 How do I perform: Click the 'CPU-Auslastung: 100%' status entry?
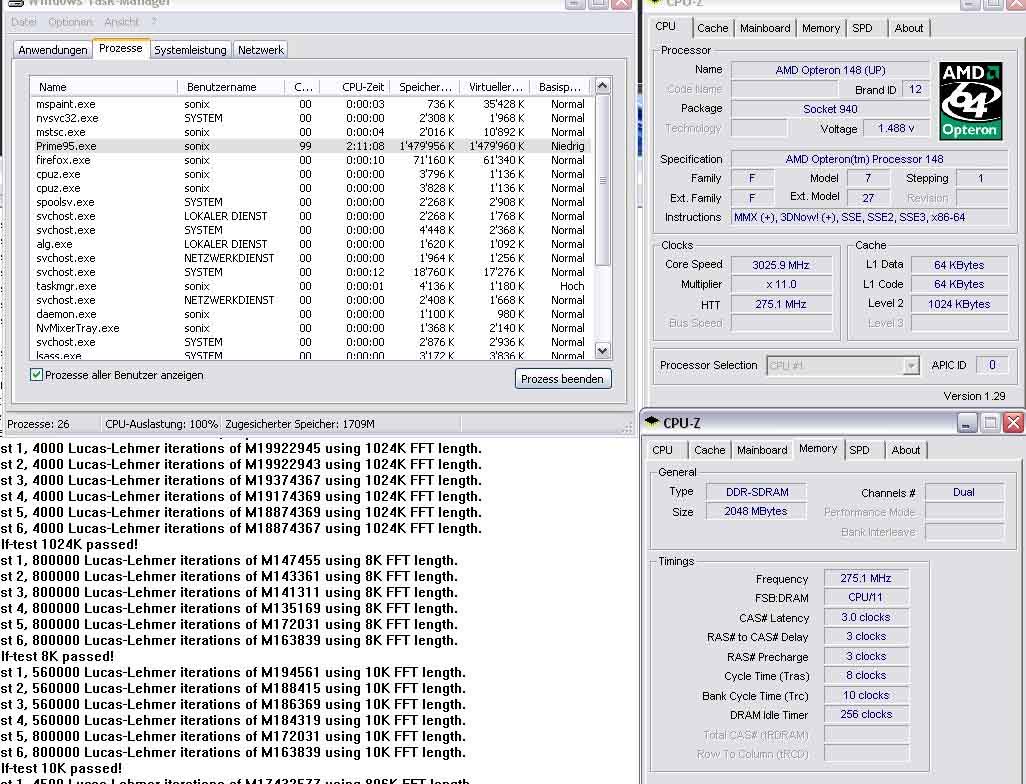coord(161,424)
